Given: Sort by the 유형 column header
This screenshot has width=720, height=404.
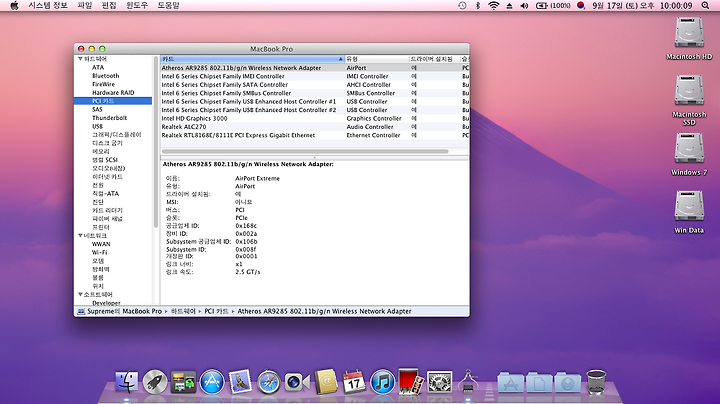Looking at the screenshot, I should [x=377, y=59].
